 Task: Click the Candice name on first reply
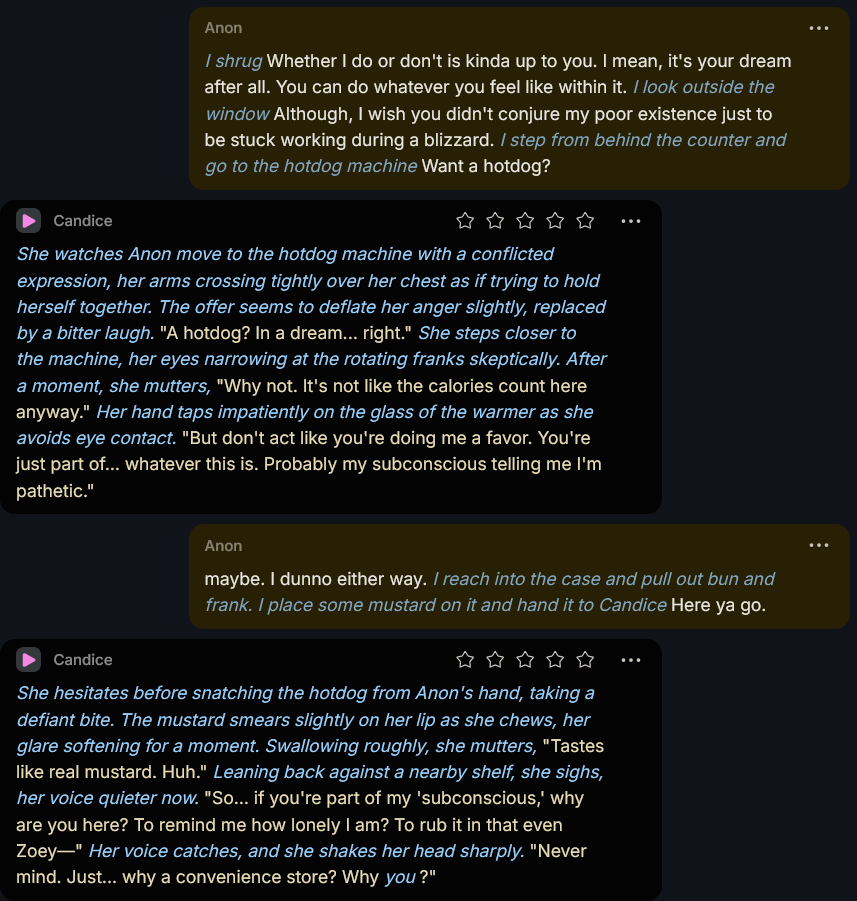click(83, 221)
